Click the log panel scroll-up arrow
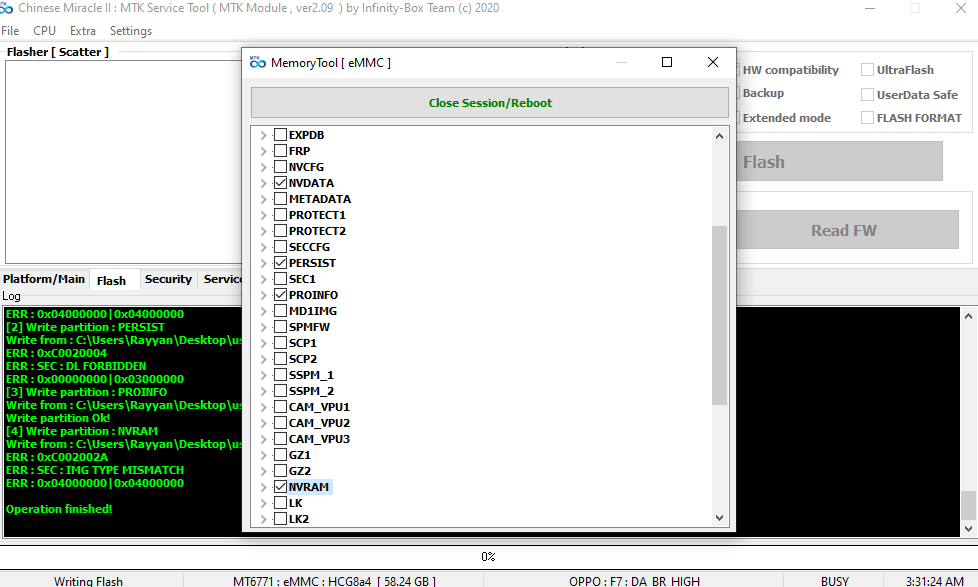 [968, 316]
